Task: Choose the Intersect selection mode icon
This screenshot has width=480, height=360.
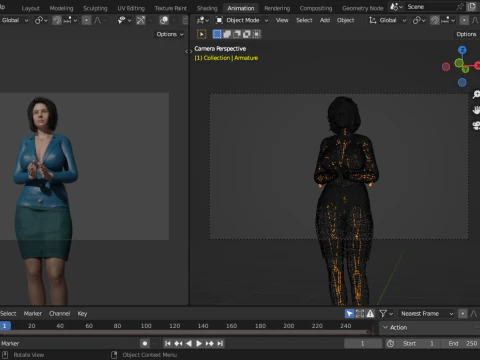Action: pos(256,34)
